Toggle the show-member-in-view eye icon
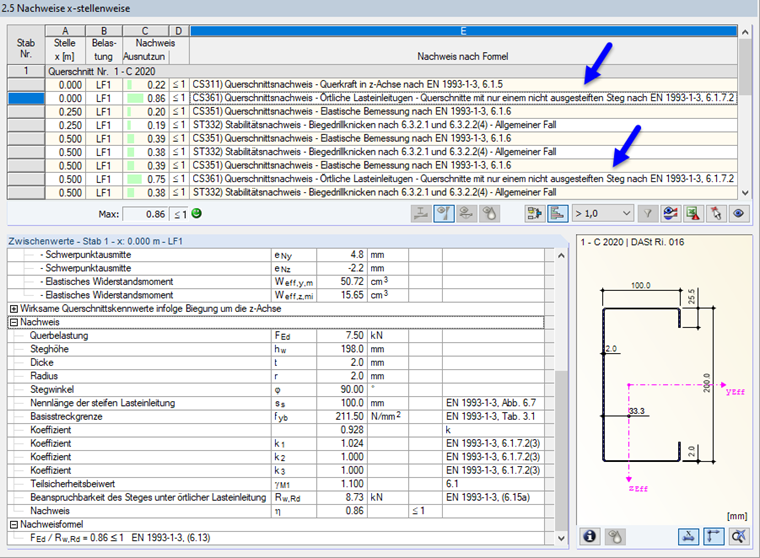 (x=444, y=214)
